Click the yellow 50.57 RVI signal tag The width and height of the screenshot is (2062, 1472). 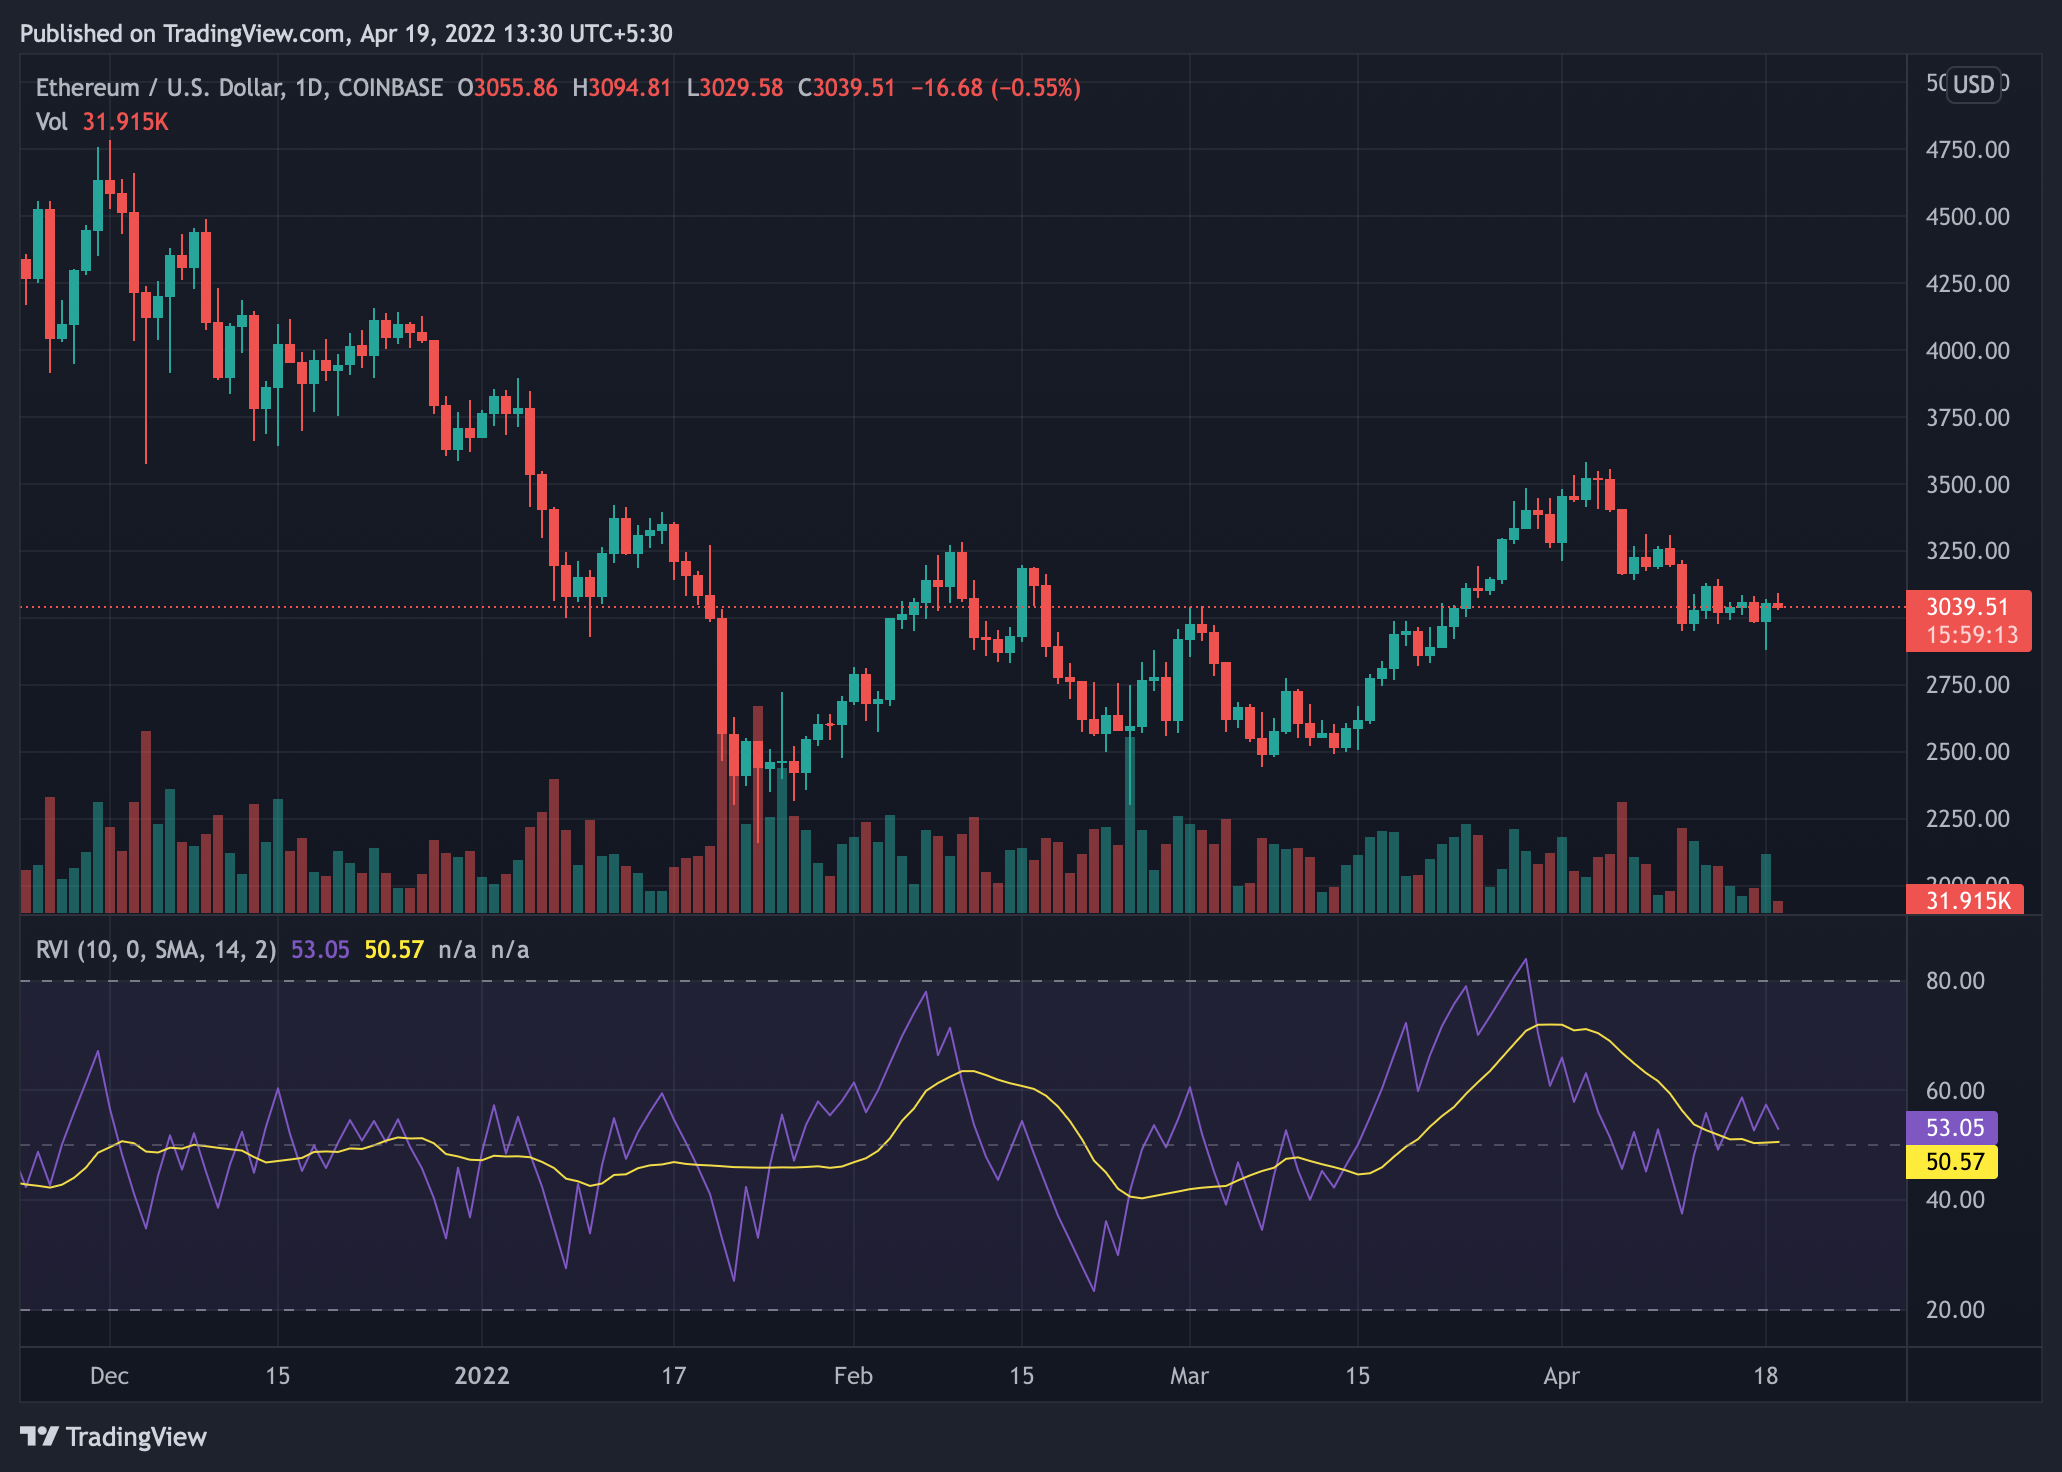1953,1162
